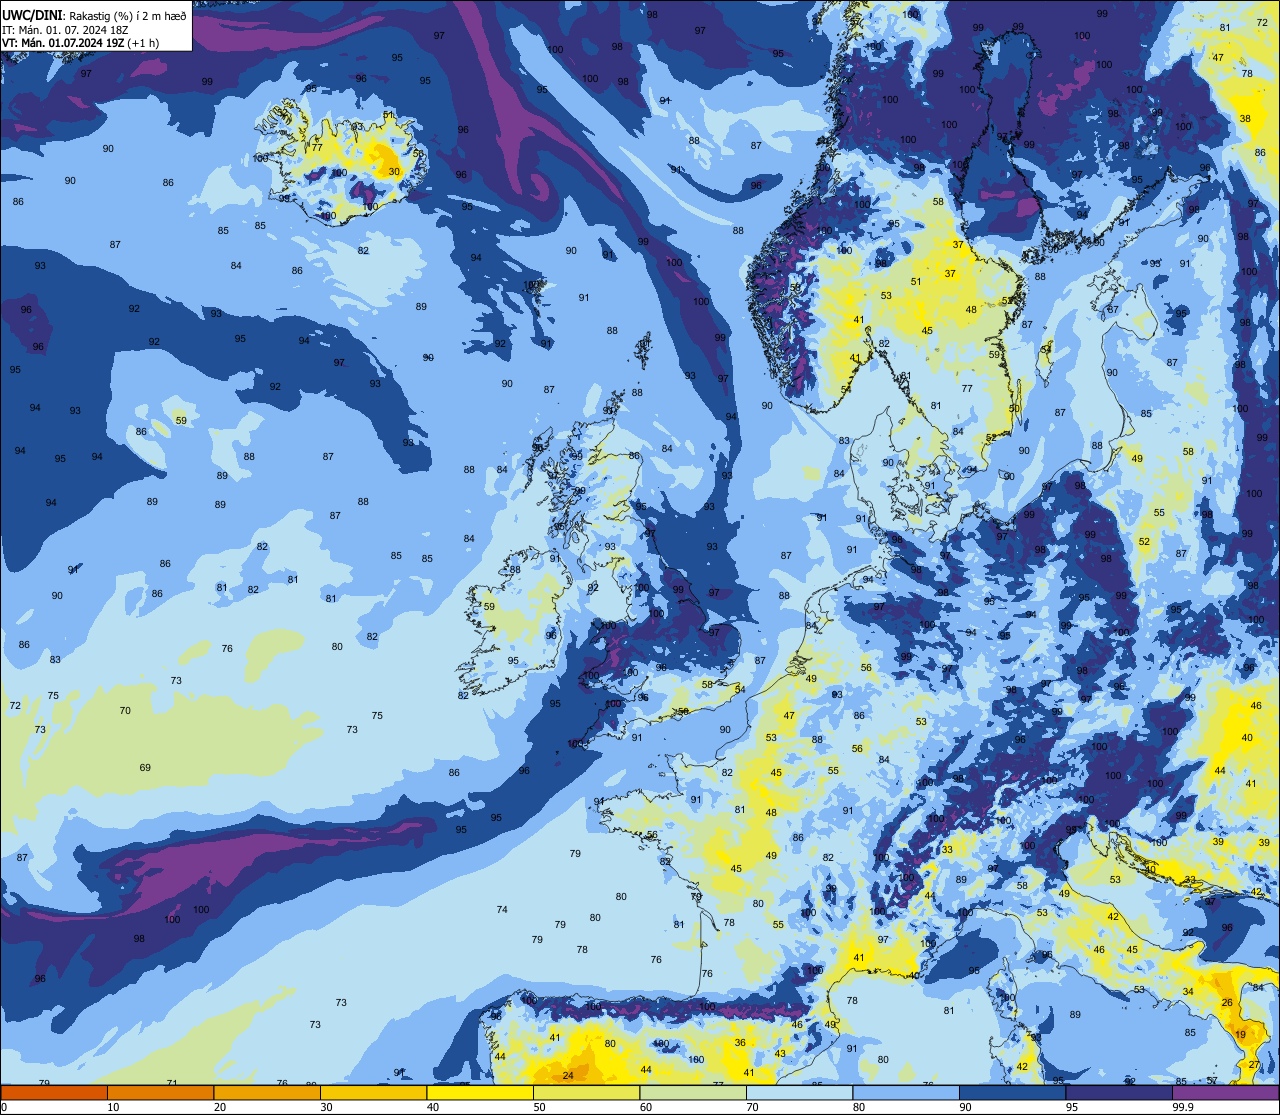Click the humidity value 30 over Iceland
The height and width of the screenshot is (1115, 1280).
point(395,172)
